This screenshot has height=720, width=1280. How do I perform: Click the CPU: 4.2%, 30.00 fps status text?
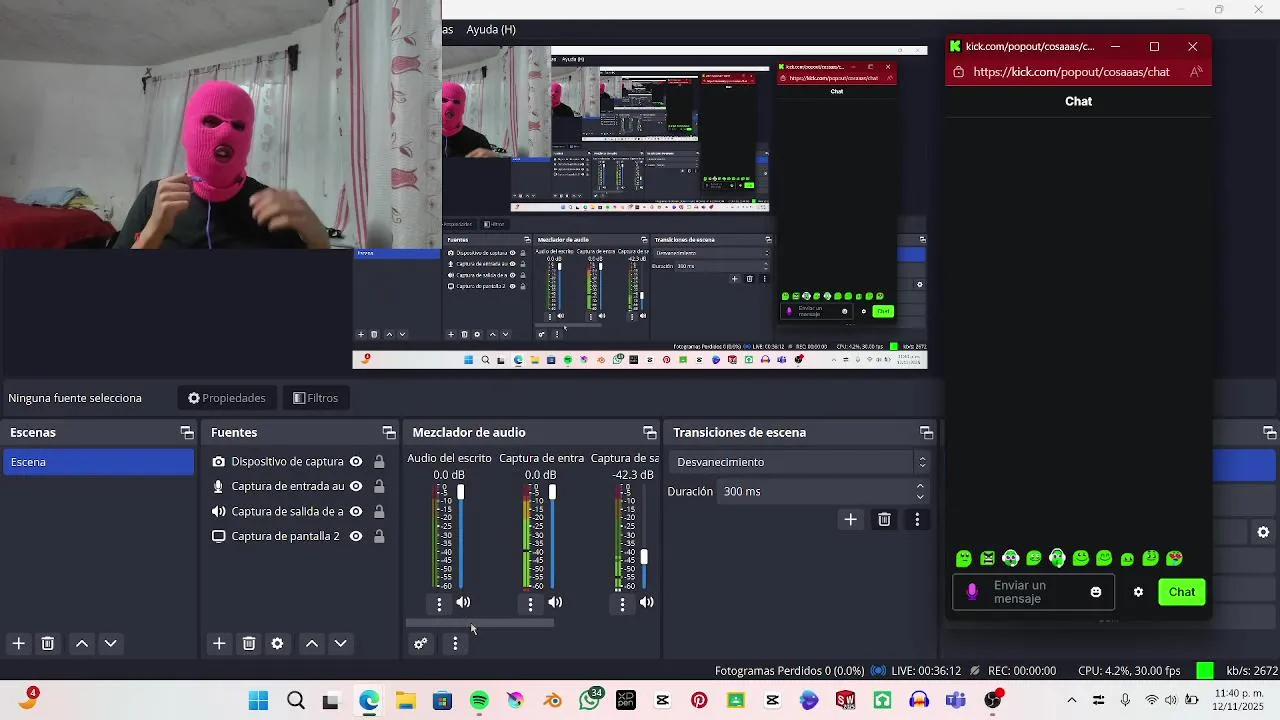coord(1129,671)
